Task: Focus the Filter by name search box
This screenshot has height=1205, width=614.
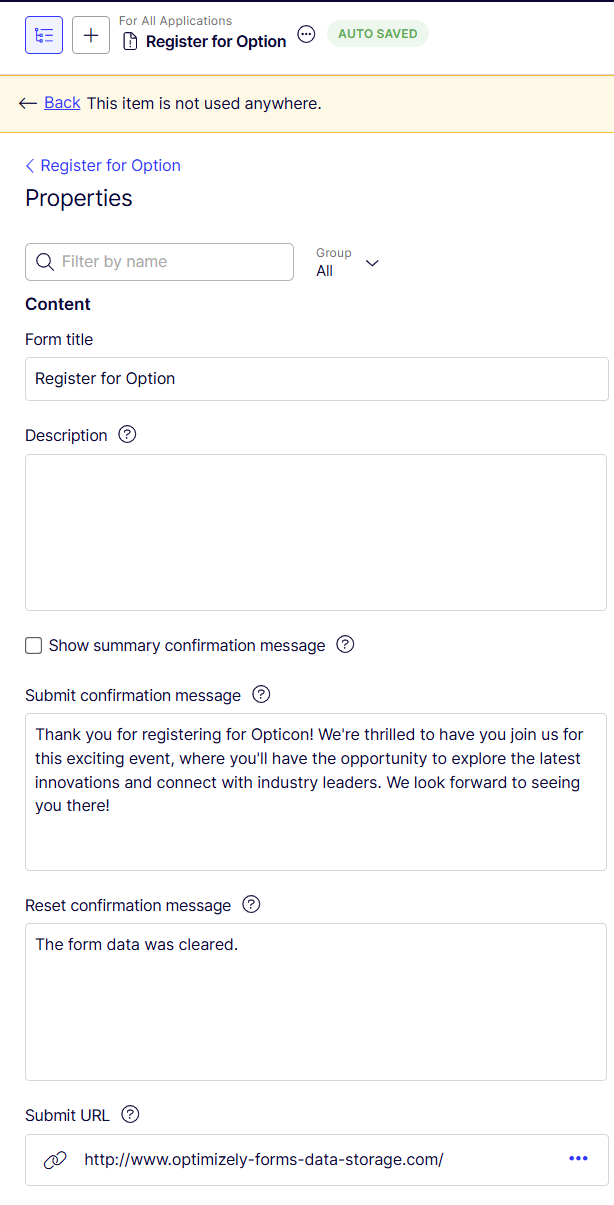Action: [160, 262]
